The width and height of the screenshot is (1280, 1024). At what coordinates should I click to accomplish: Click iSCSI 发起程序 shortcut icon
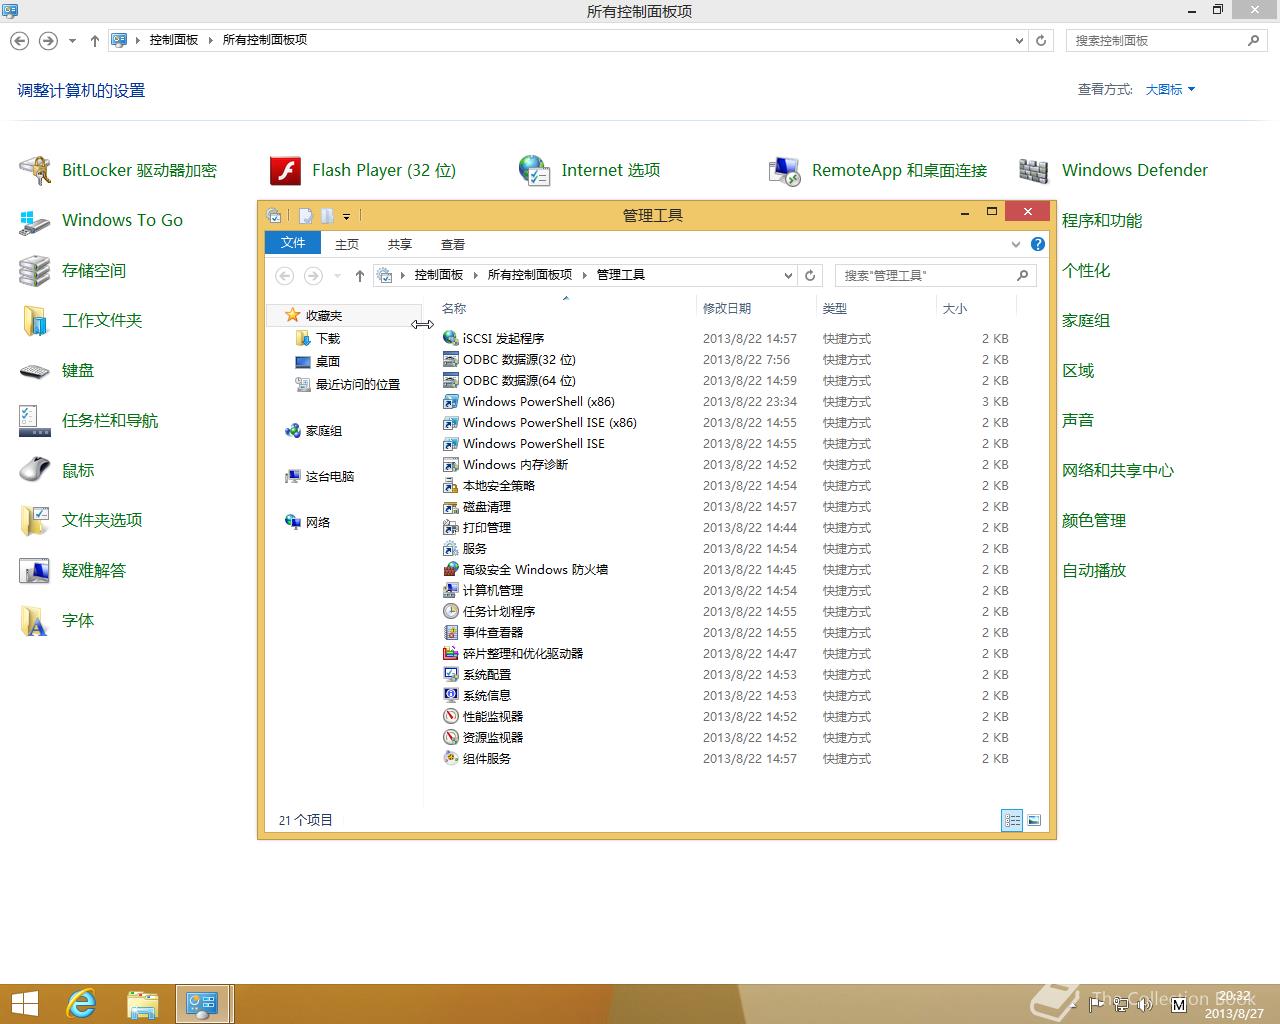451,338
